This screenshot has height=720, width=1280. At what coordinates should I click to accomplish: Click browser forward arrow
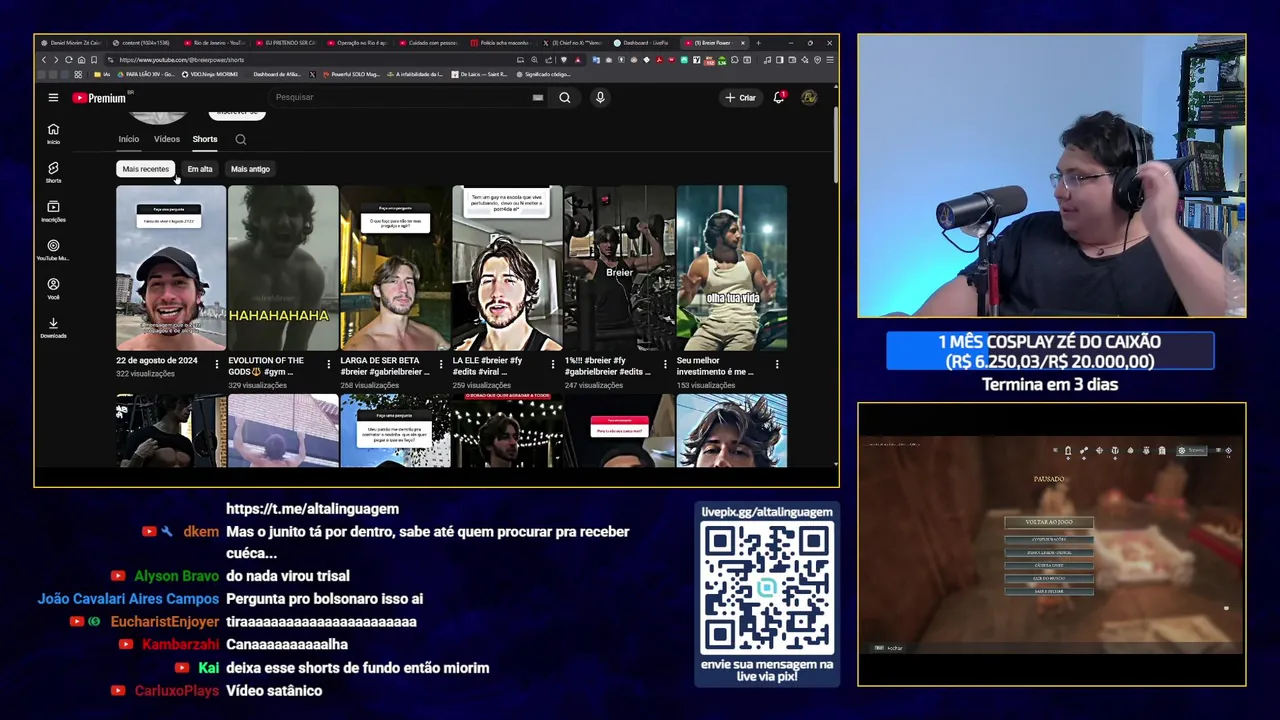(56, 60)
